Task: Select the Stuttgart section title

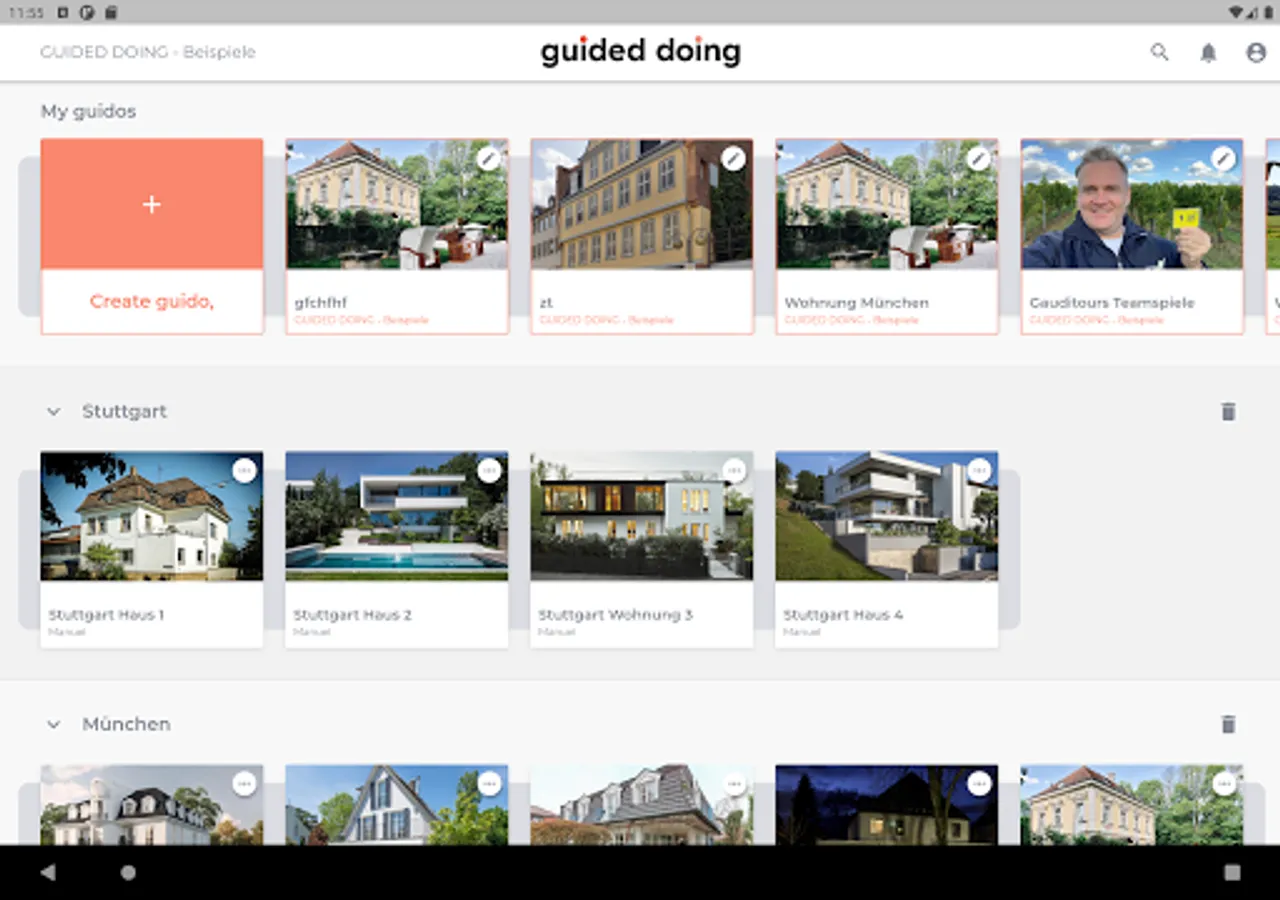Action: [x=125, y=411]
